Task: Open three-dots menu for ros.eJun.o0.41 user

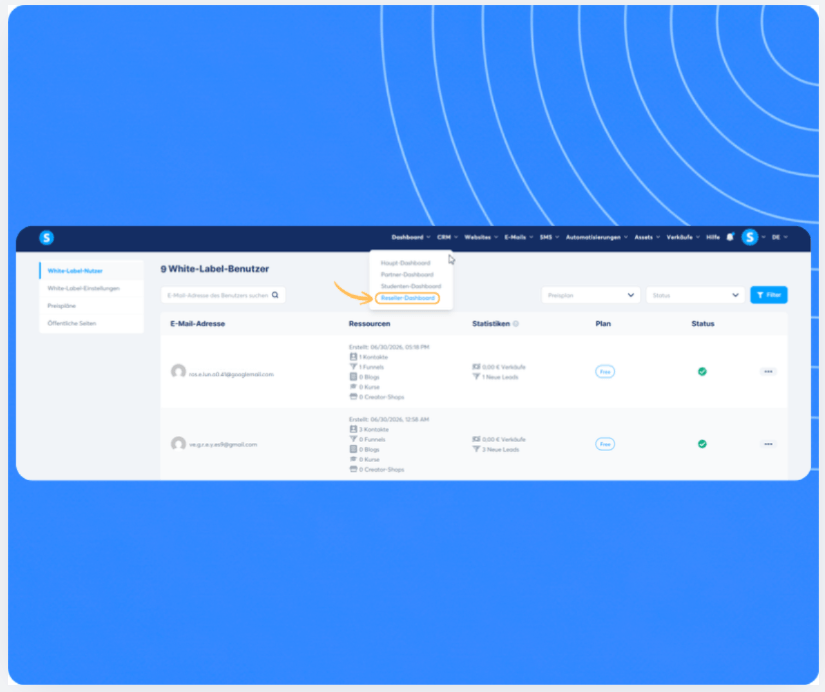Action: coord(768,372)
